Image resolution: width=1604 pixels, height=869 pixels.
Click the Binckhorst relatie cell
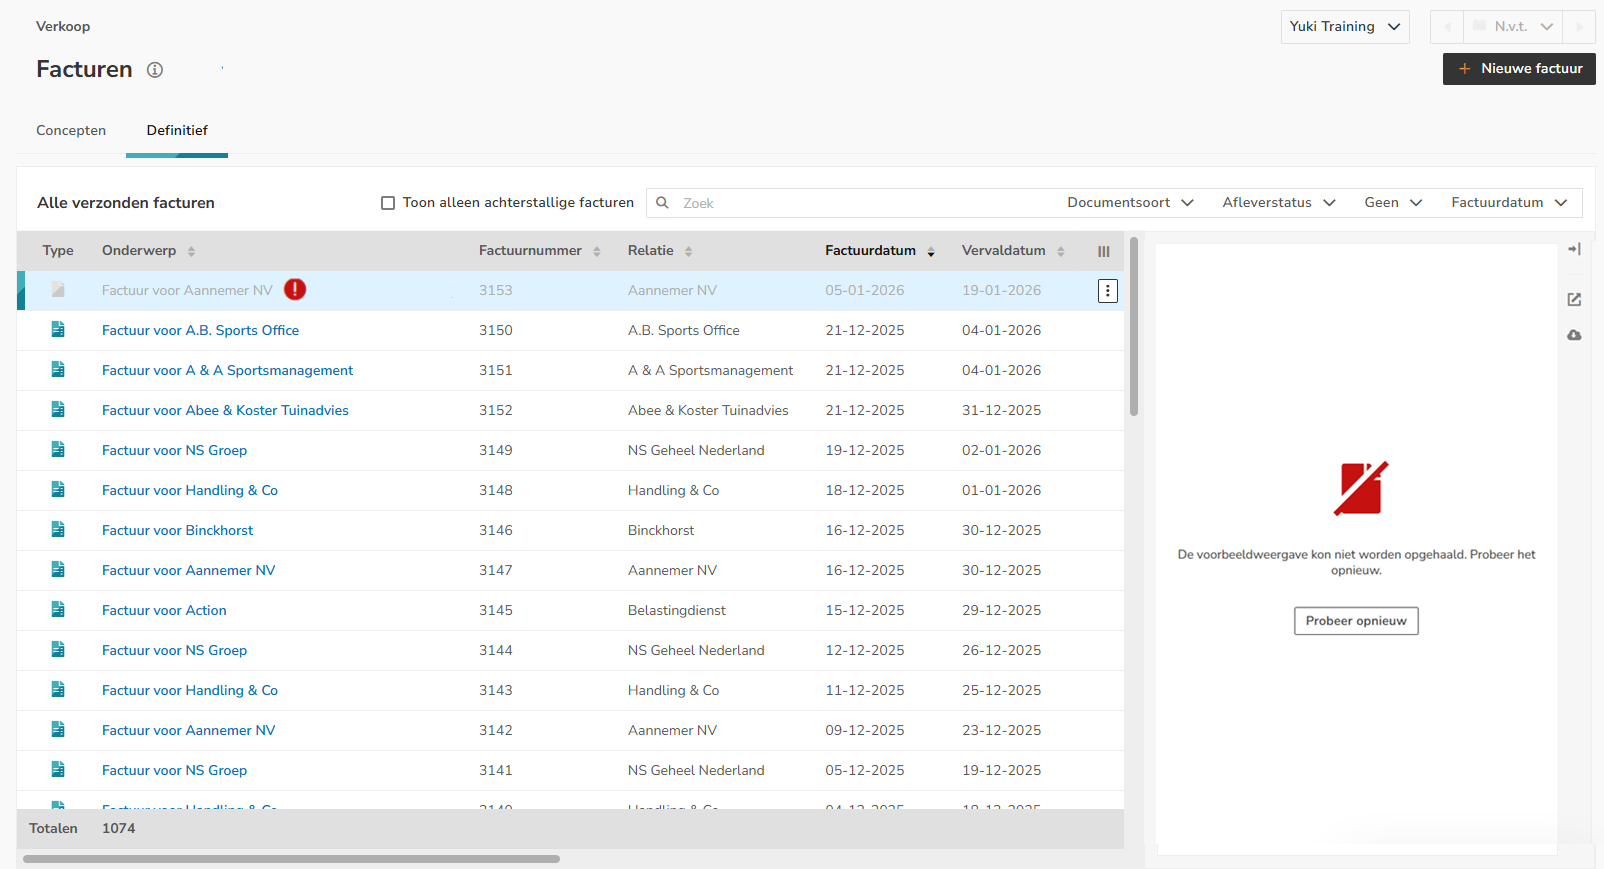[x=661, y=531]
